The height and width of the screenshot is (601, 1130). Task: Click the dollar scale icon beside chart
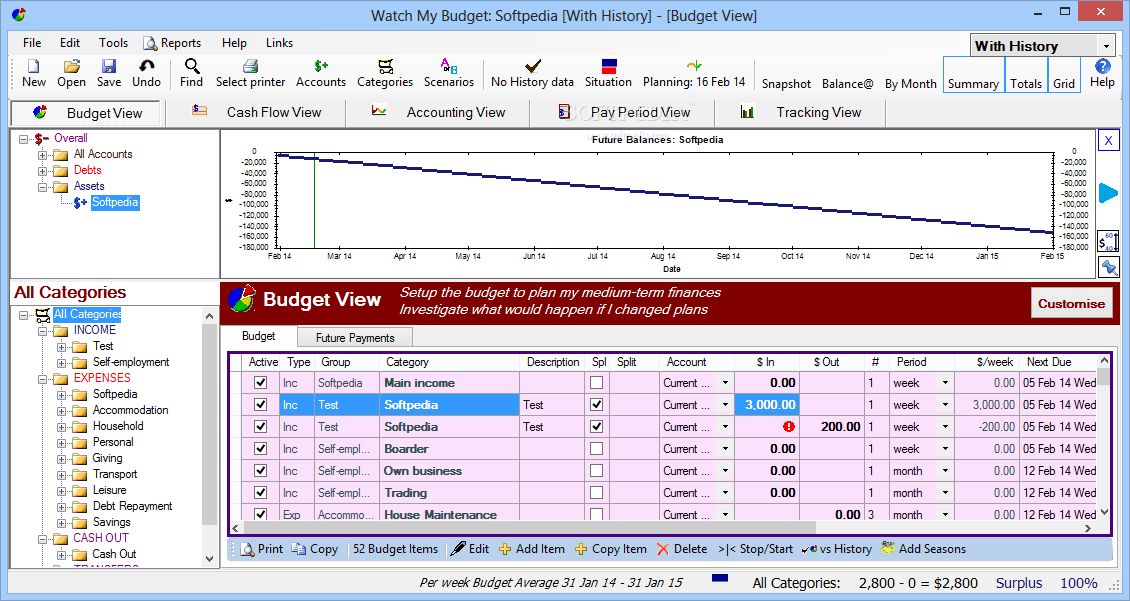coord(1108,241)
